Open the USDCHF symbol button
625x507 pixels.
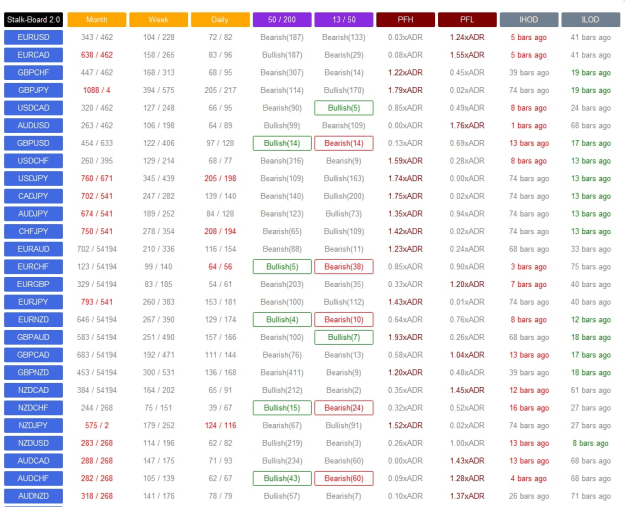pyautogui.click(x=33, y=161)
